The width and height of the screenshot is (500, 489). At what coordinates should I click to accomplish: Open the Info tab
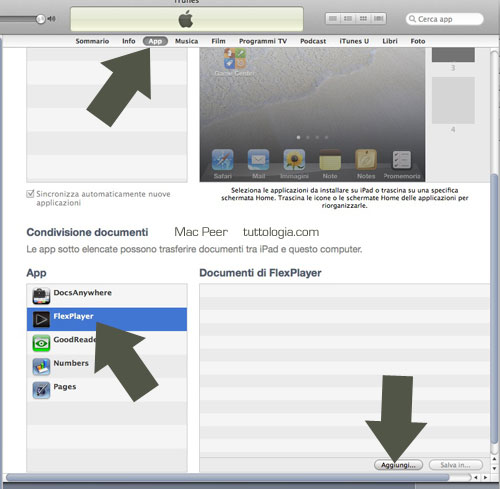point(129,41)
